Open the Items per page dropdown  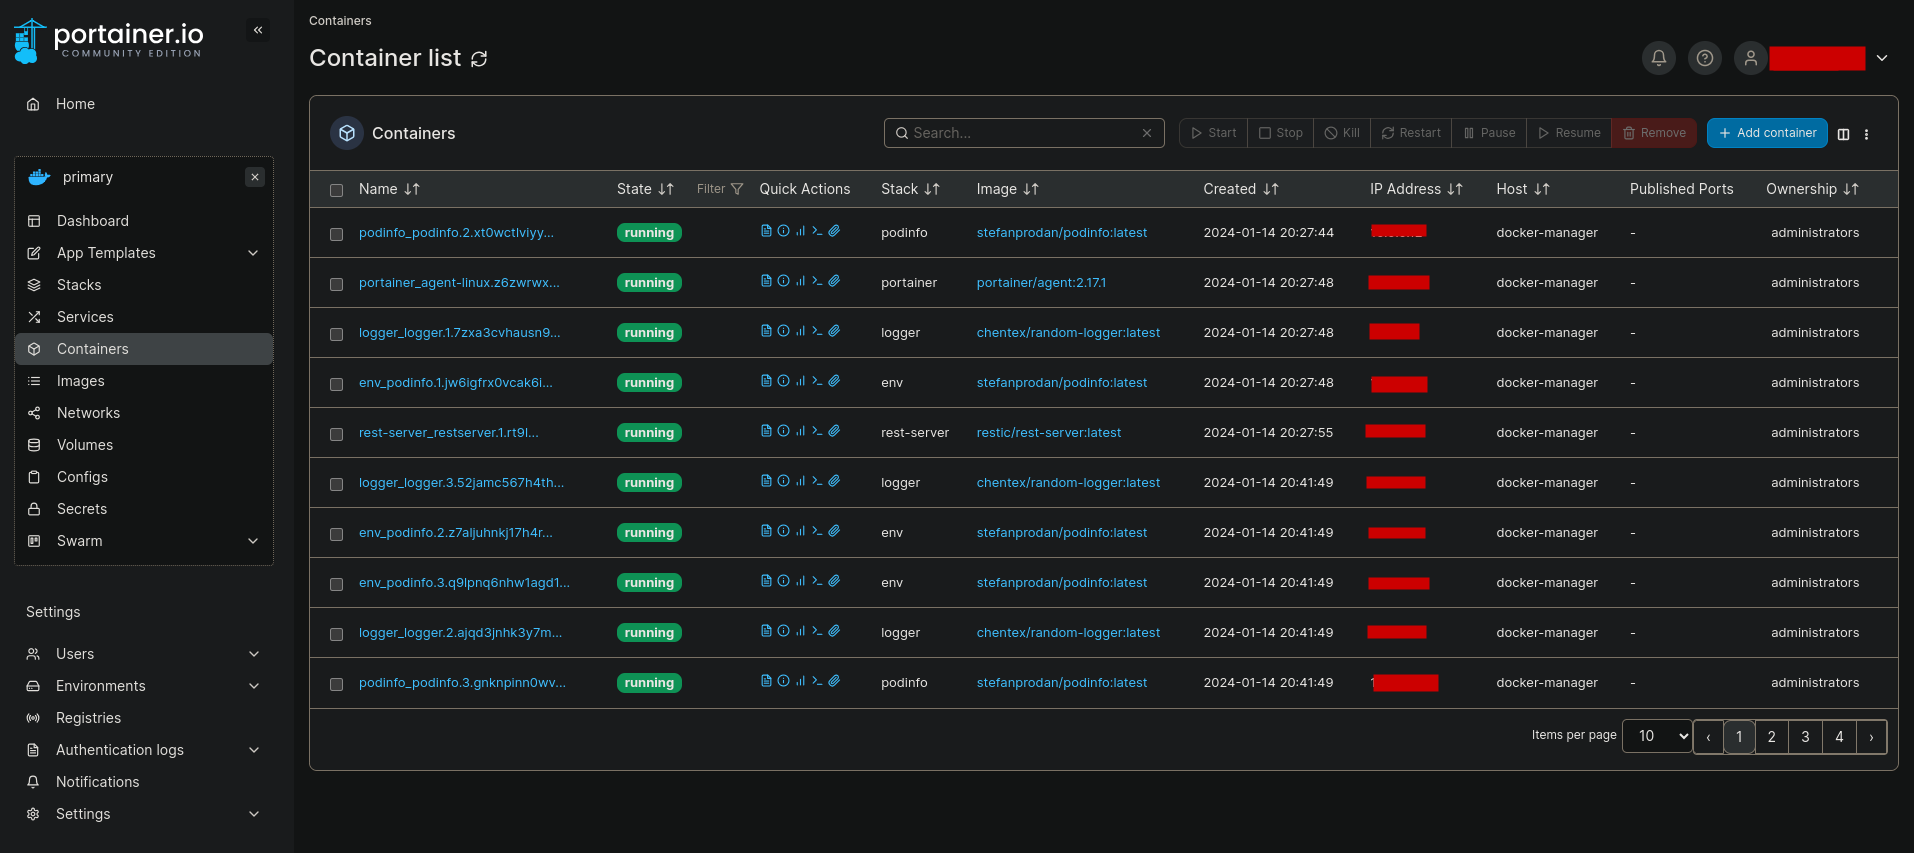(x=1657, y=736)
